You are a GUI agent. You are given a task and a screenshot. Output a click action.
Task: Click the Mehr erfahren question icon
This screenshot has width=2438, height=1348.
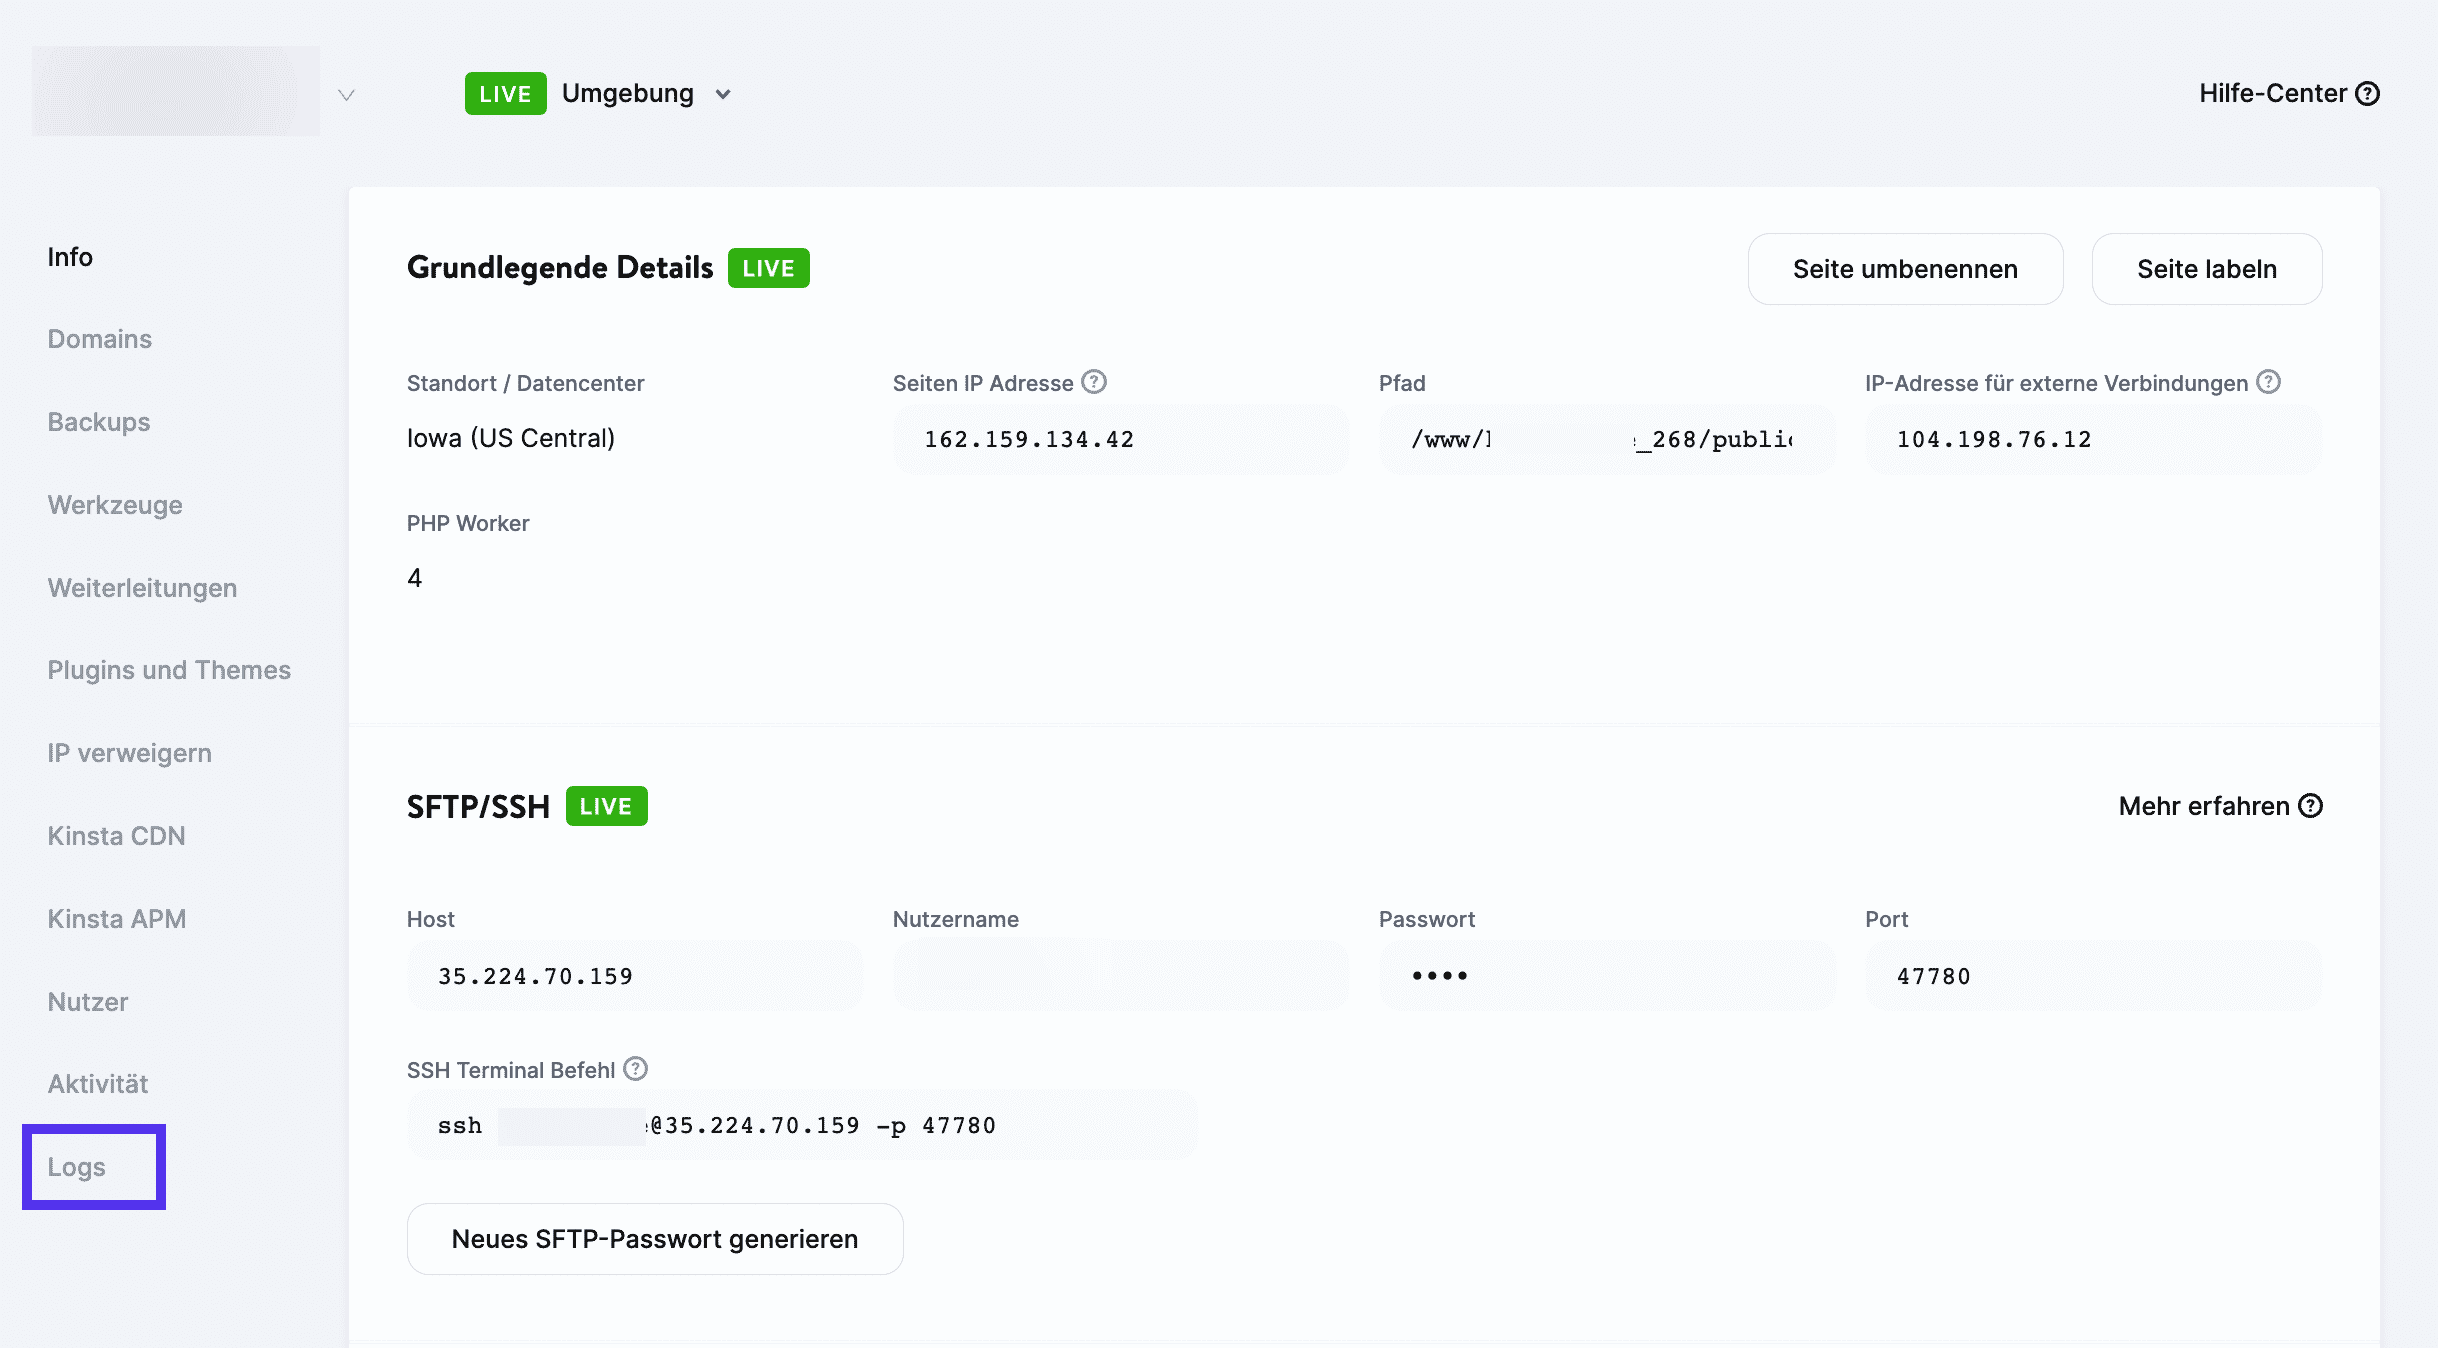(2310, 806)
